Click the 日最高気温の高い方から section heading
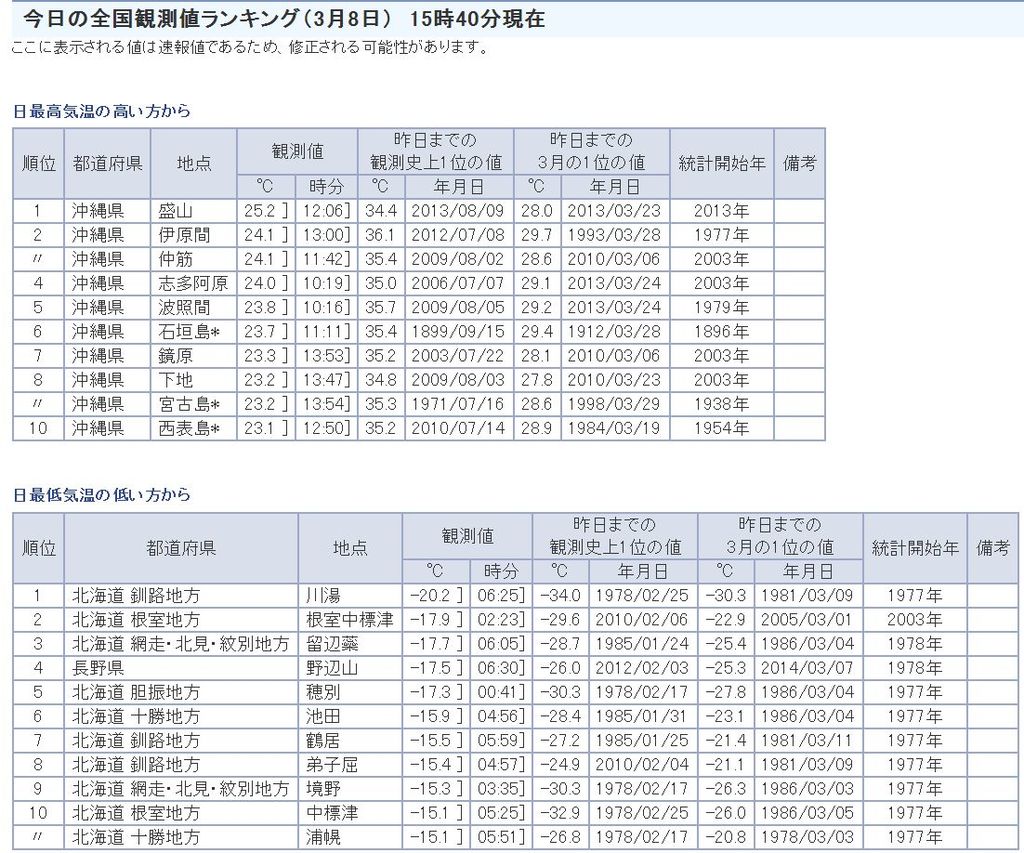The image size is (1024, 853). pyautogui.click(x=101, y=111)
